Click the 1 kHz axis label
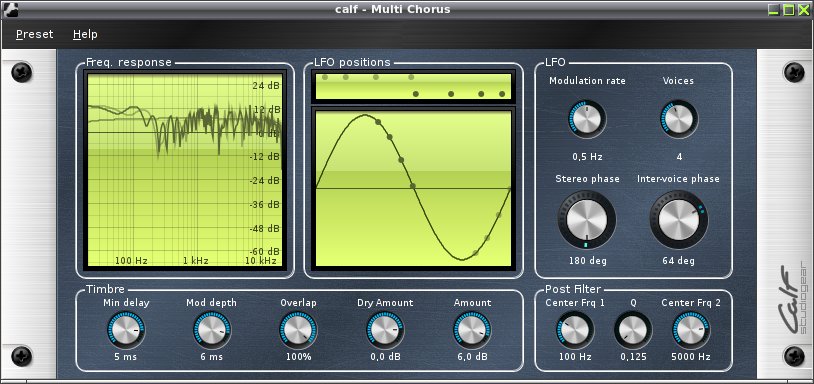The image size is (814, 384). tap(195, 260)
